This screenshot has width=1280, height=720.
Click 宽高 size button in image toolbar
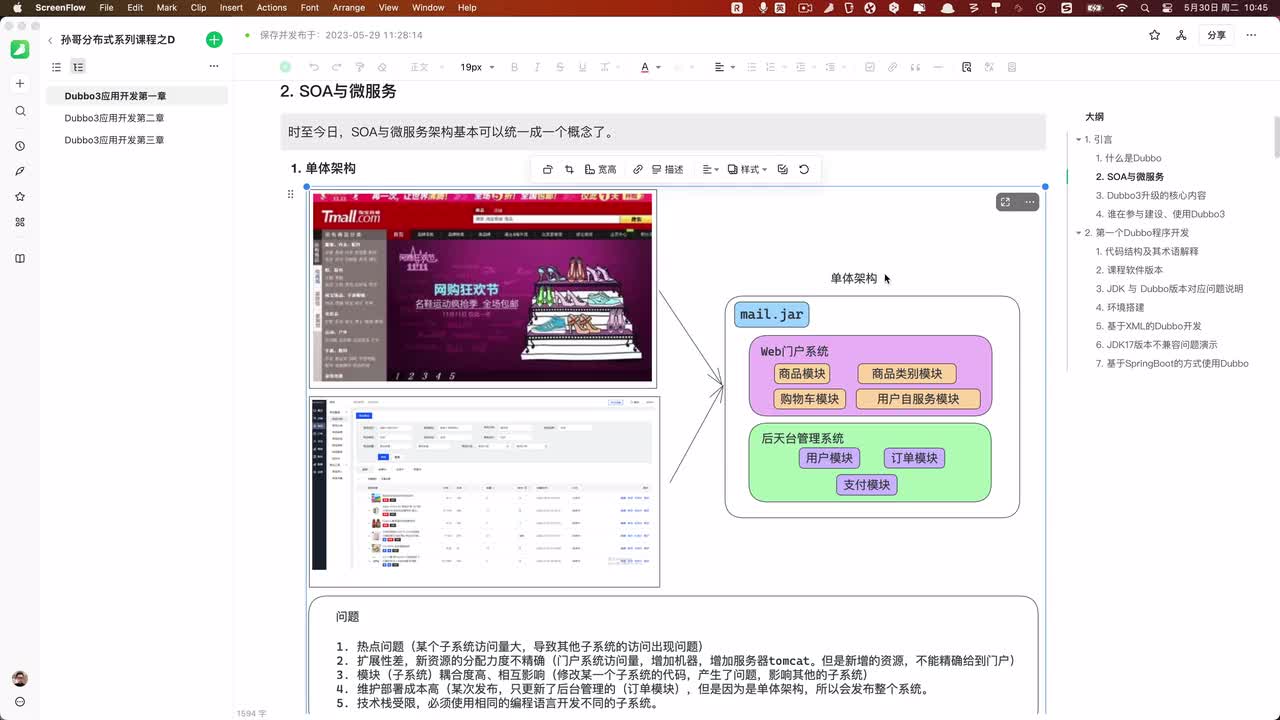point(600,169)
